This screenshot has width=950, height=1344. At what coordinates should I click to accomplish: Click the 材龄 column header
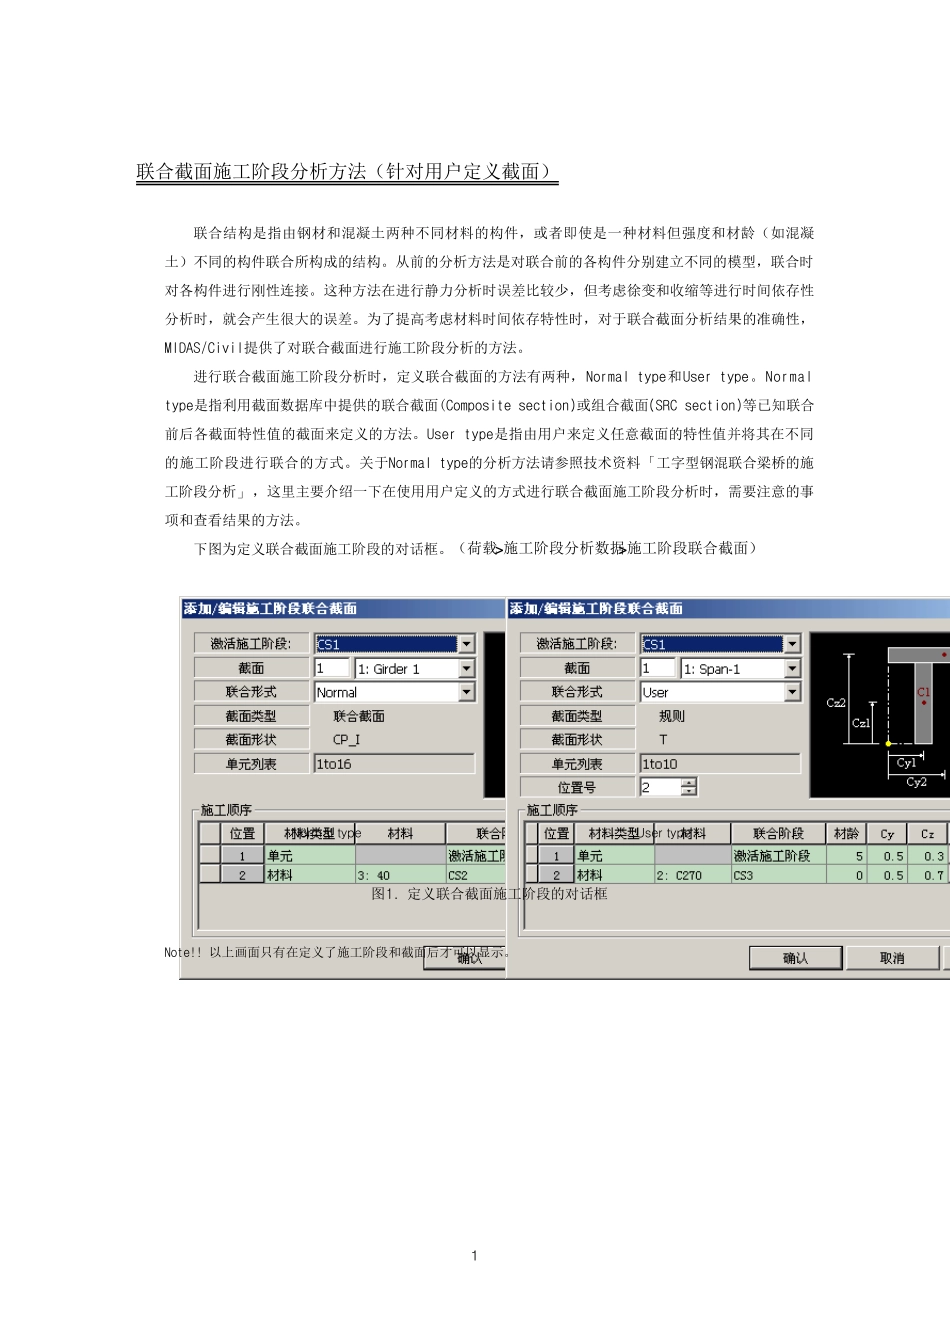[x=846, y=833]
